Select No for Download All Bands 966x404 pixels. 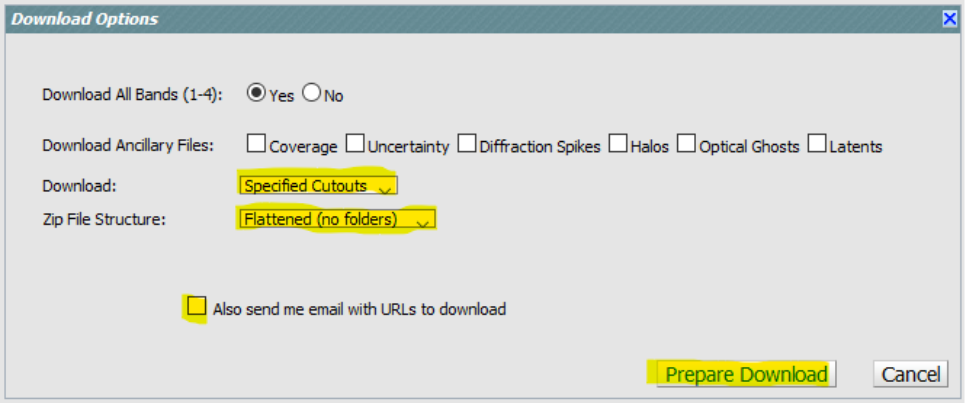(x=311, y=94)
